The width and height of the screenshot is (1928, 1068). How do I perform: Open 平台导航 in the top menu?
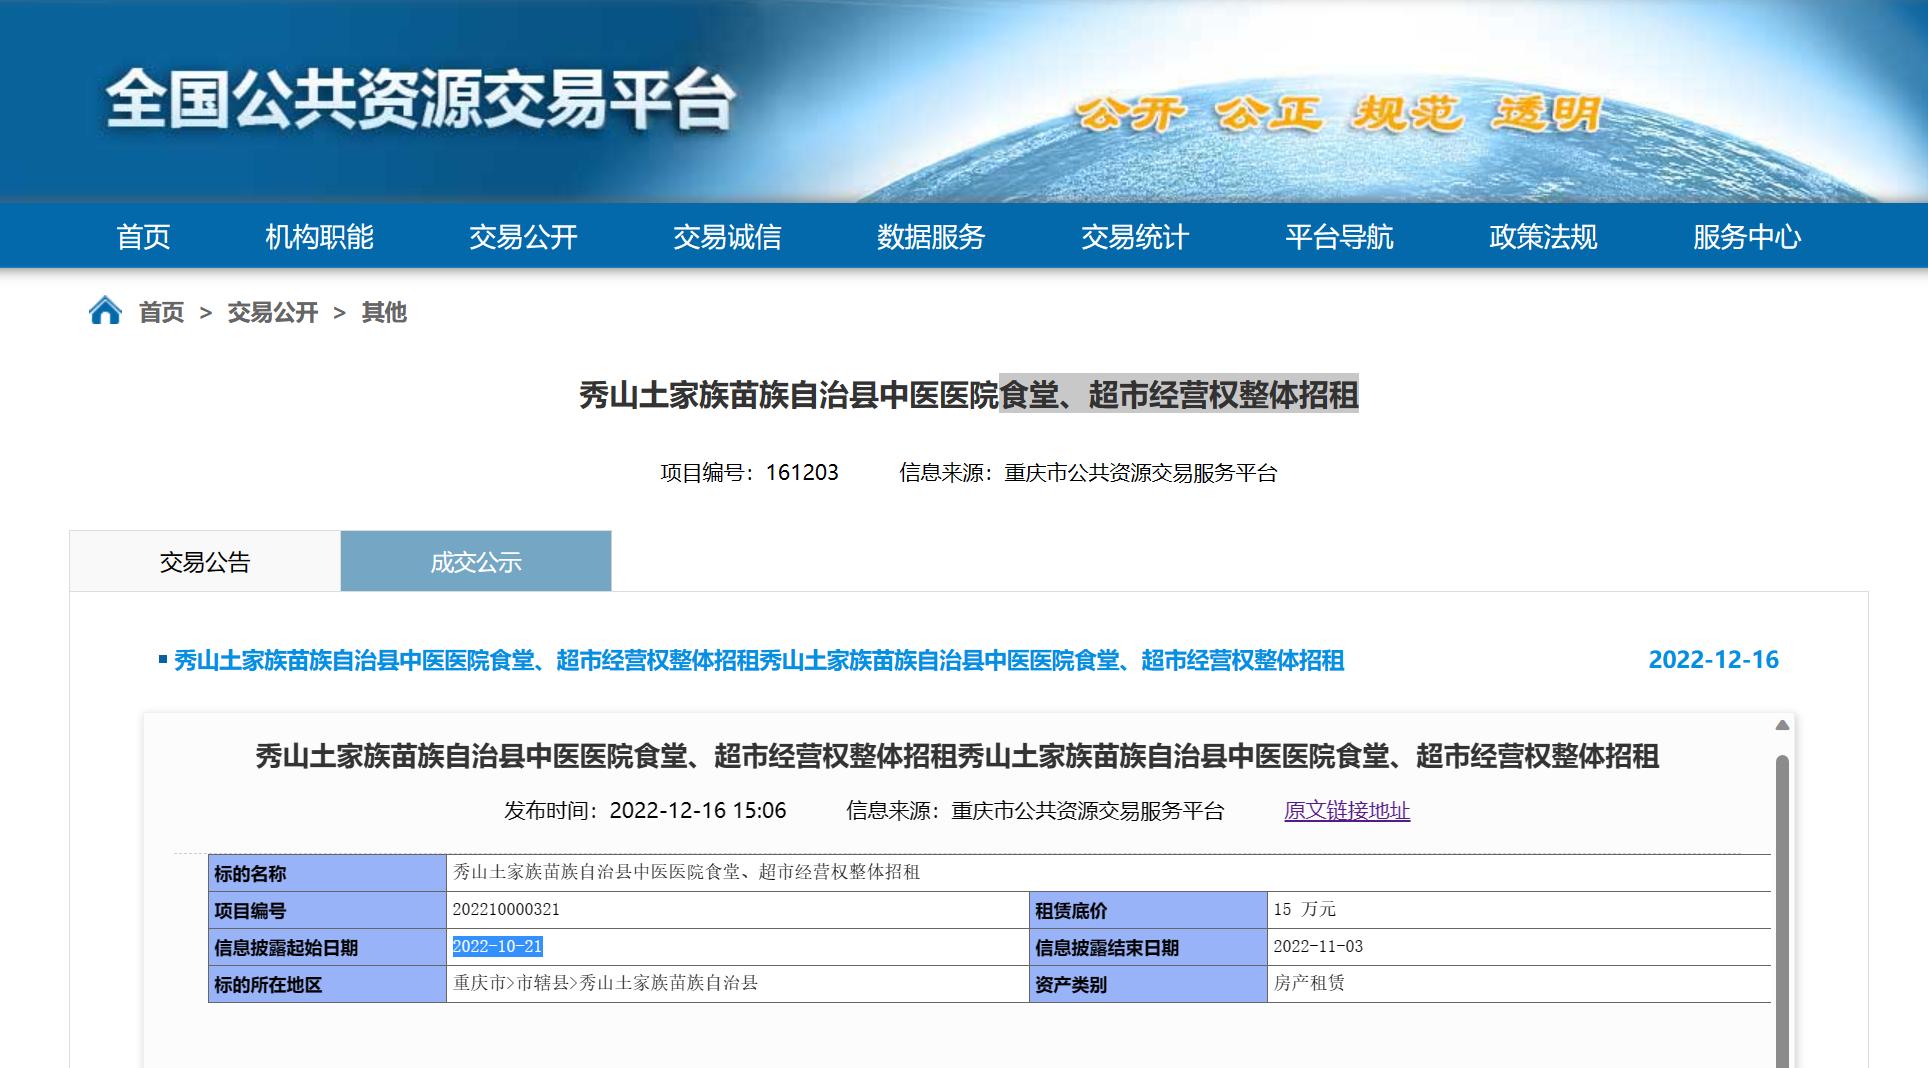click(x=1339, y=237)
